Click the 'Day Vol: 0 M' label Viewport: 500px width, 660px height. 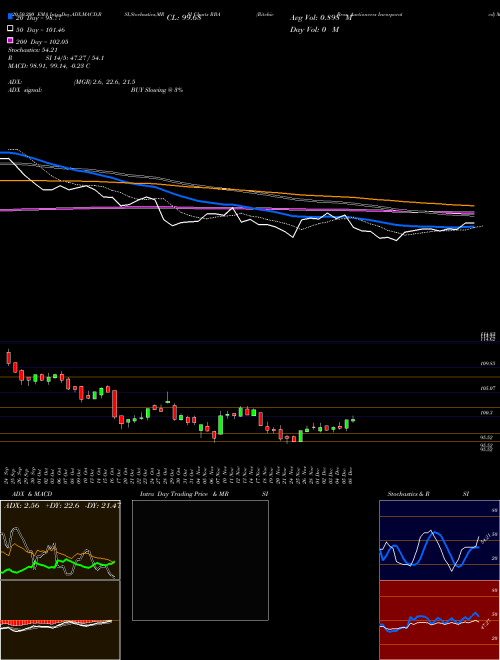tap(314, 29)
